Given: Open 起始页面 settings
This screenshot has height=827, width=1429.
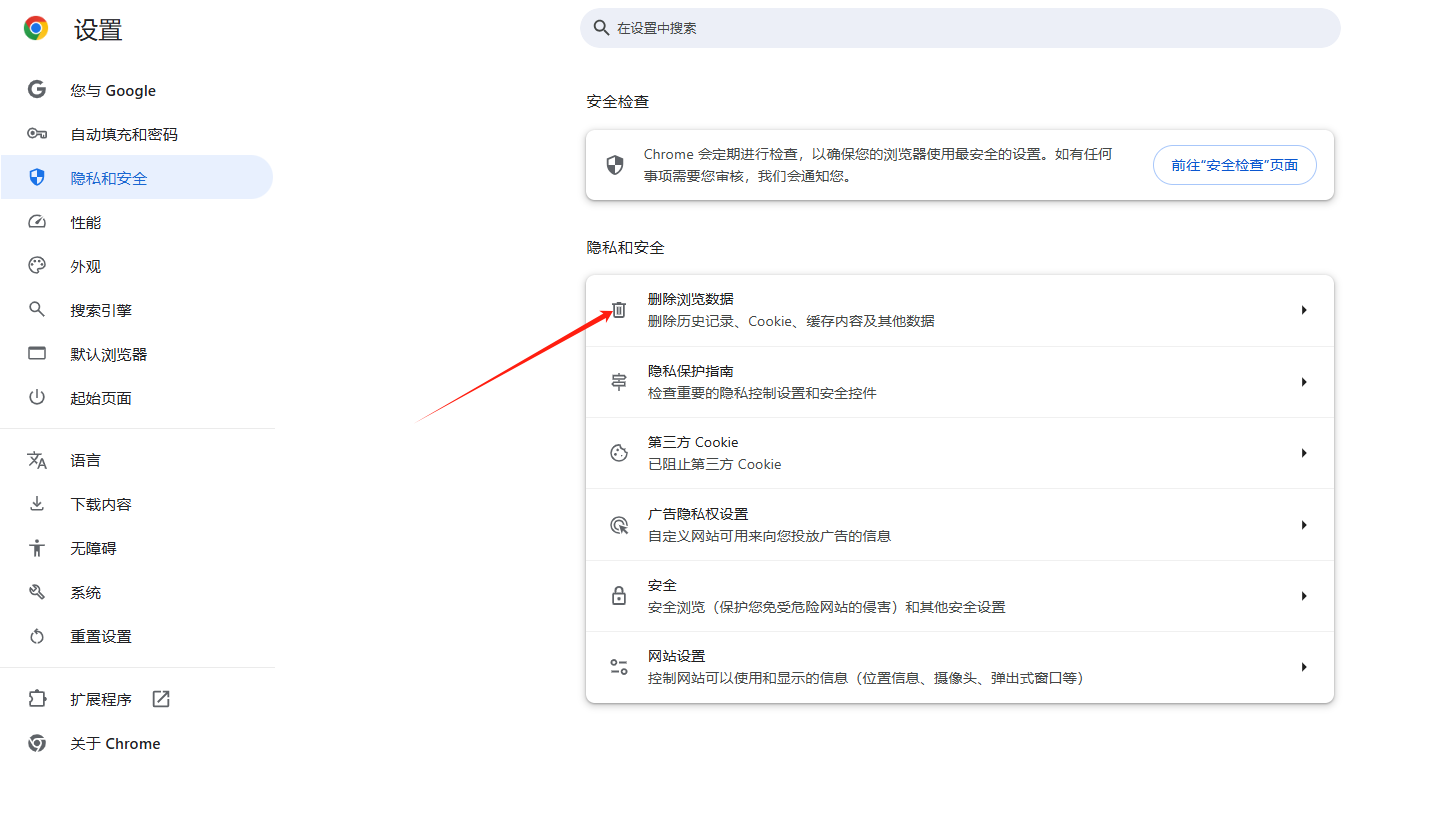Looking at the screenshot, I should 136,398.
